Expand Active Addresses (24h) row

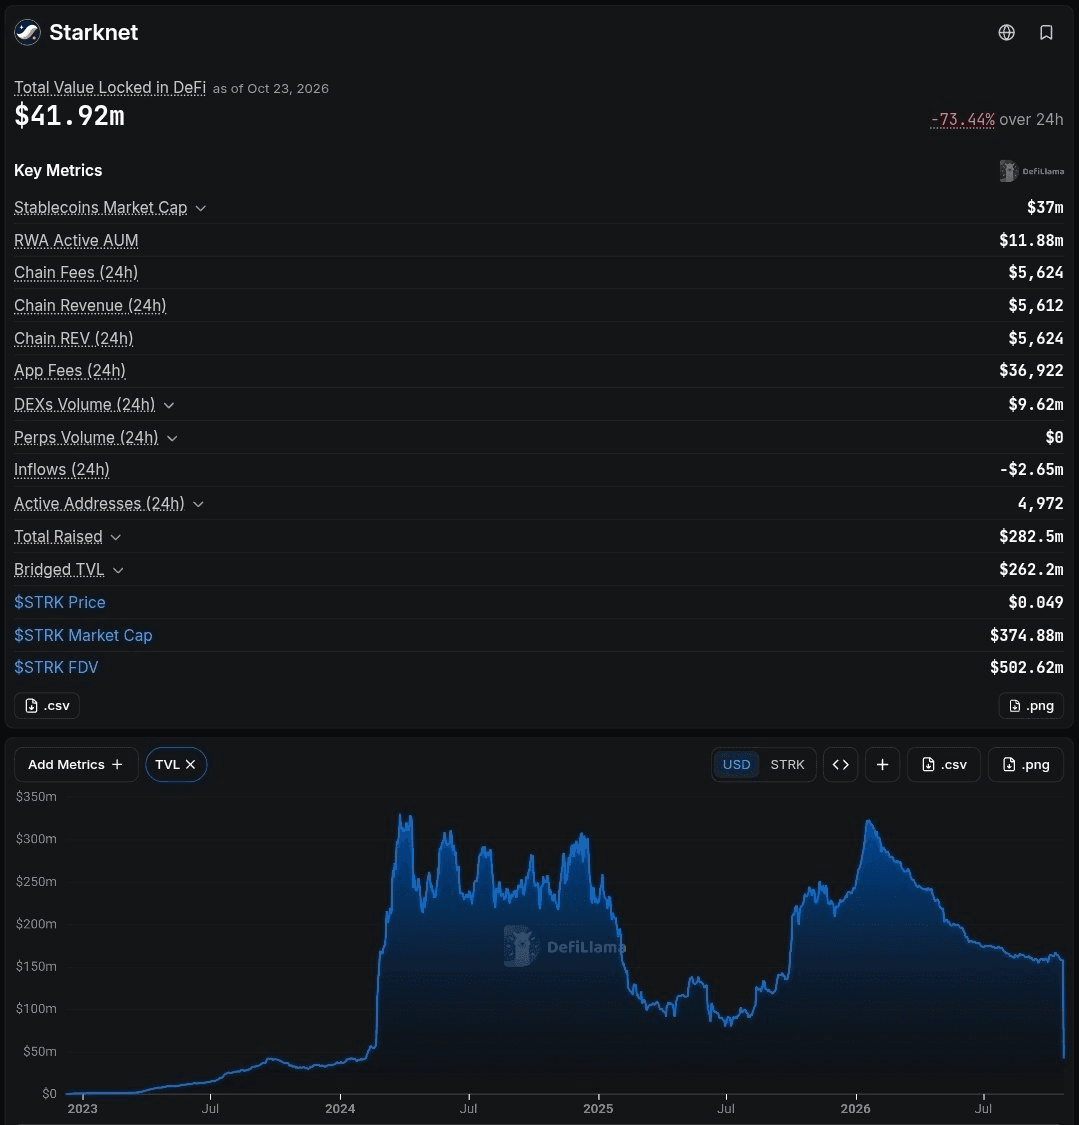point(198,504)
